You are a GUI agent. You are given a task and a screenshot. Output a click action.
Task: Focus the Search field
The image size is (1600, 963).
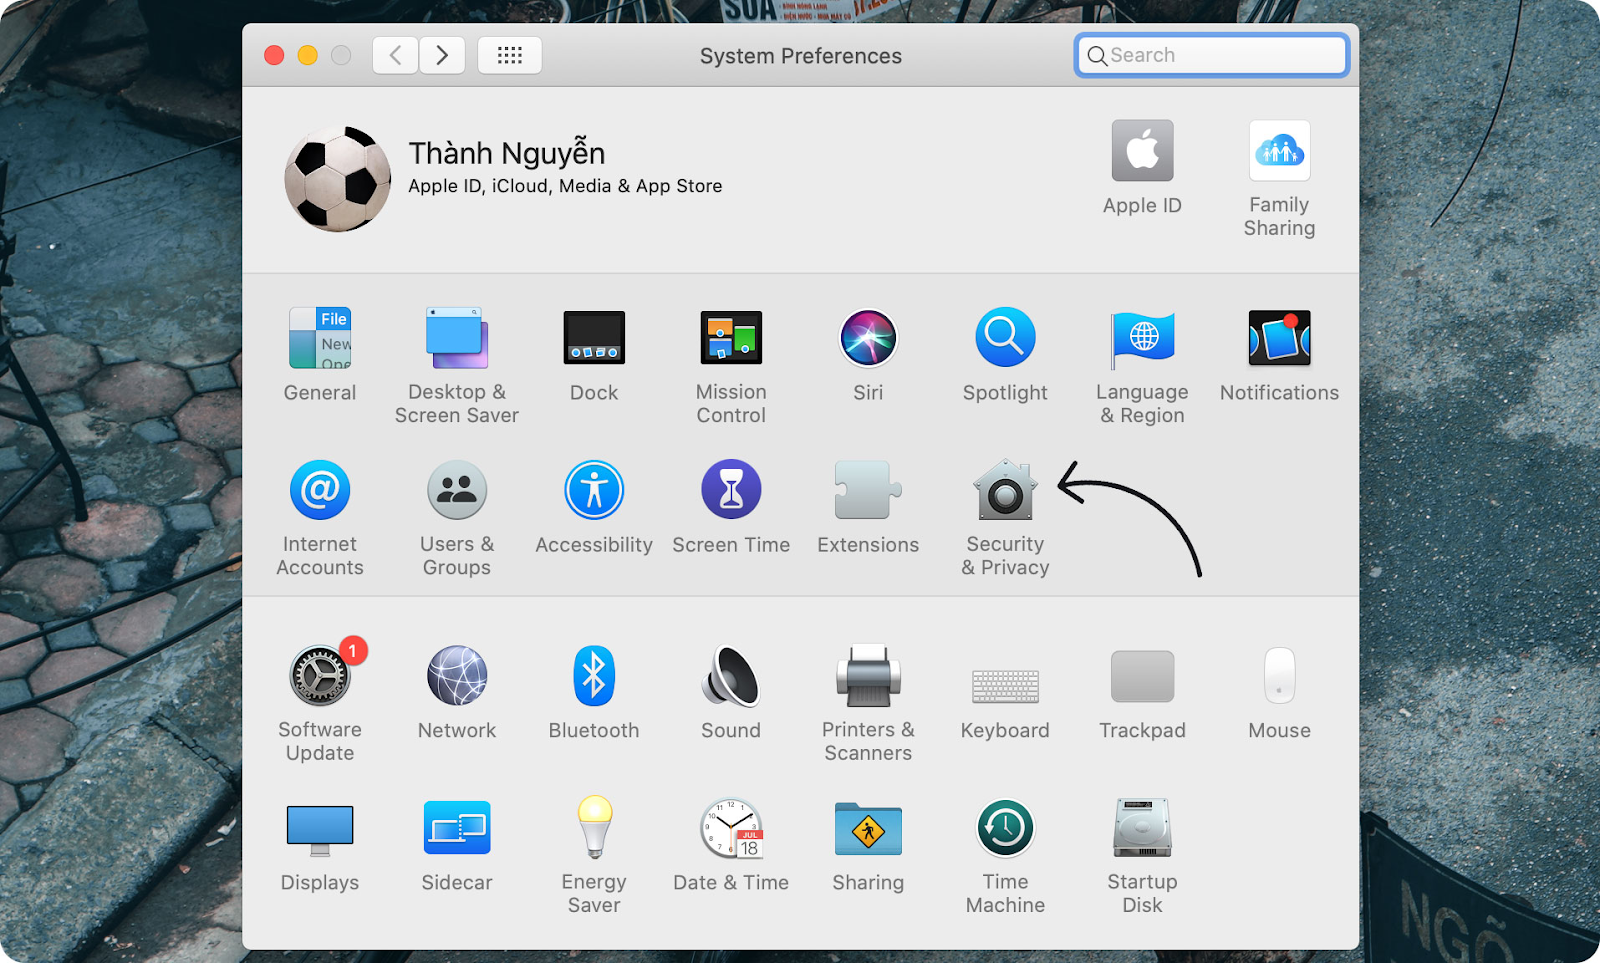[x=1212, y=55]
